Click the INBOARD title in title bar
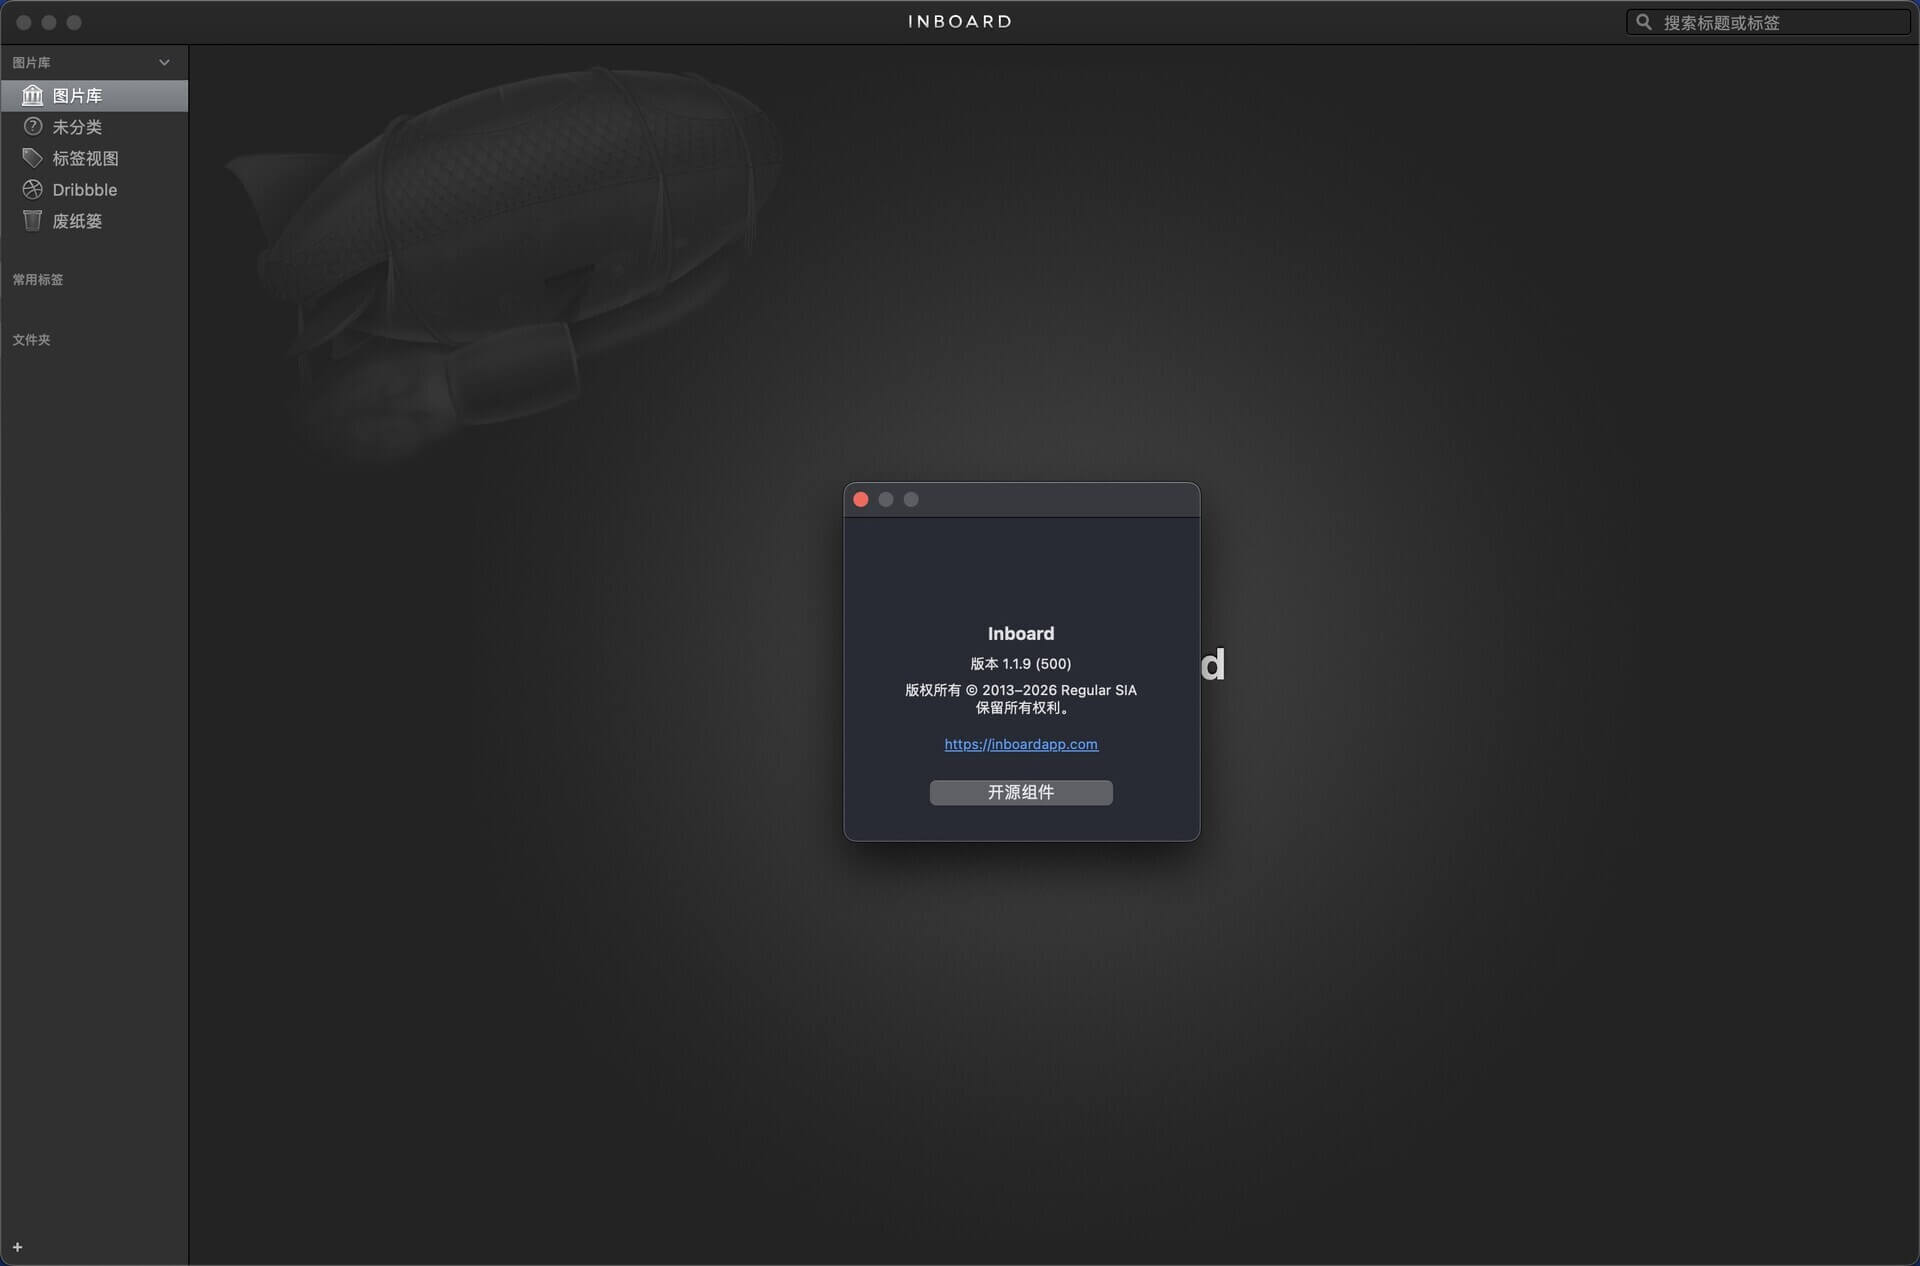 (959, 22)
